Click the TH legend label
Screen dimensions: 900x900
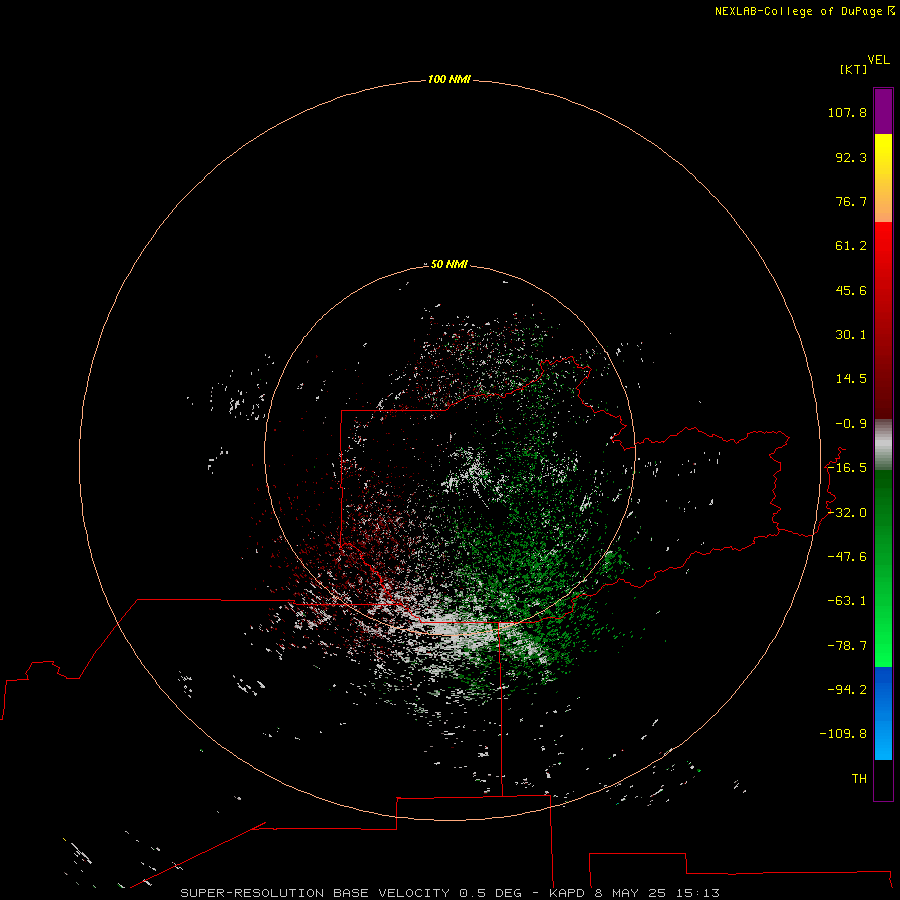click(859, 779)
